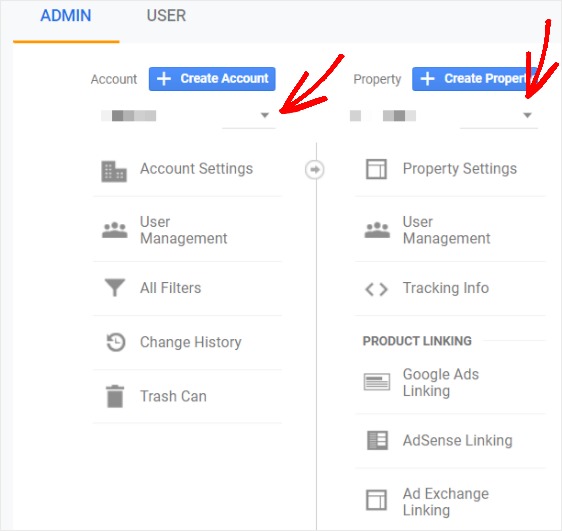Click the PRODUCT LINKING heading text

pos(417,341)
